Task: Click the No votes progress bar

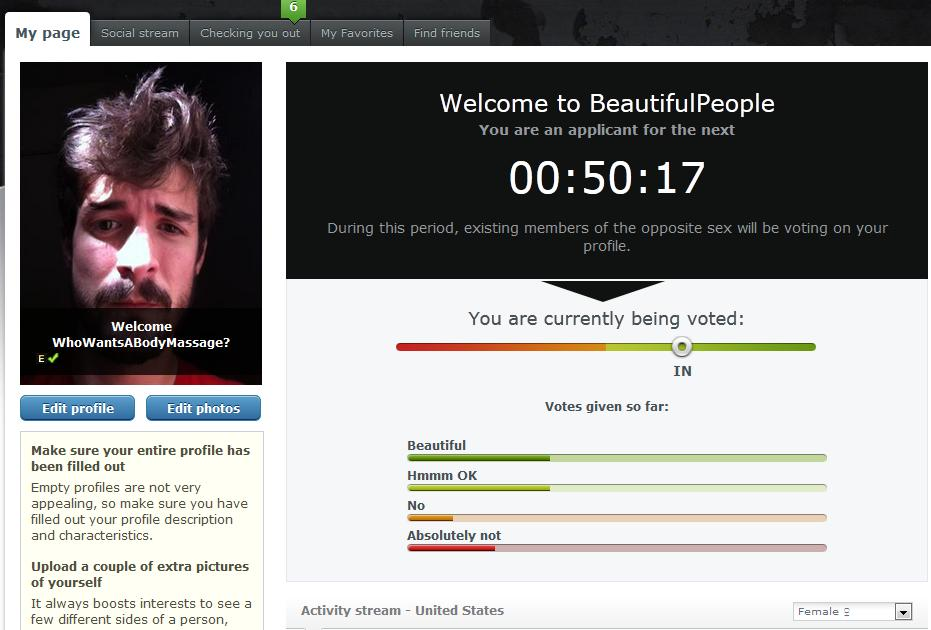Action: 617,518
